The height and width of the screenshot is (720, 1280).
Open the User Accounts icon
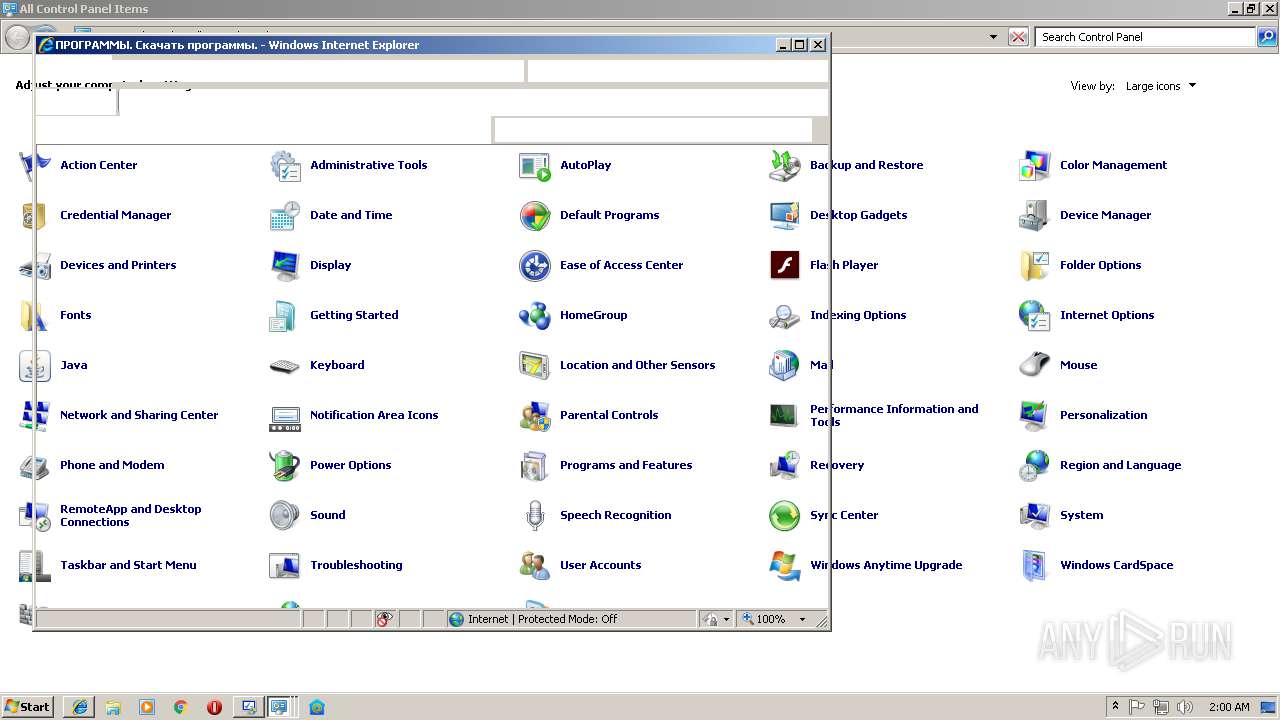[x=535, y=565]
